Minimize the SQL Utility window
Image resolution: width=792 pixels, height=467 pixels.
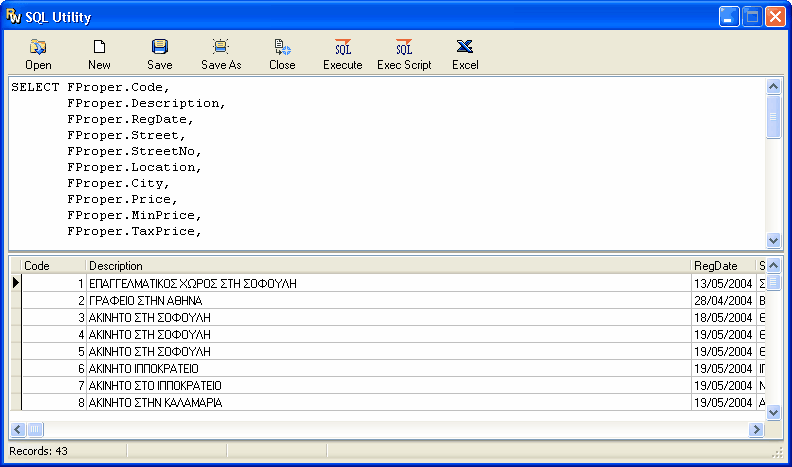729,17
